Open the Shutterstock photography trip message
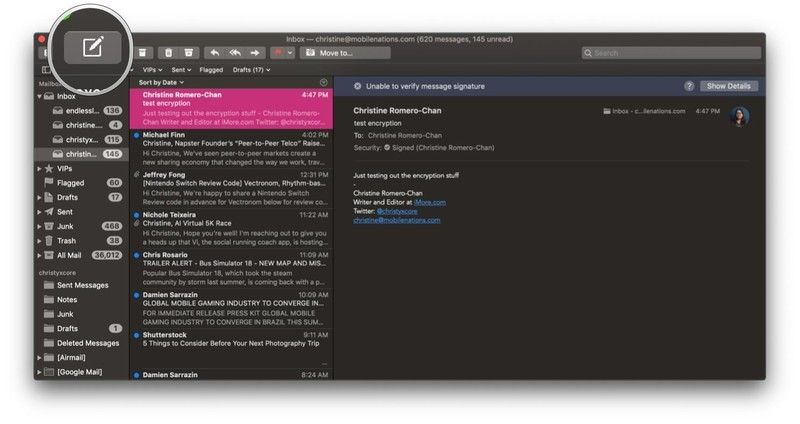Image resolution: width=800 pixels, height=424 pixels. 231,348
